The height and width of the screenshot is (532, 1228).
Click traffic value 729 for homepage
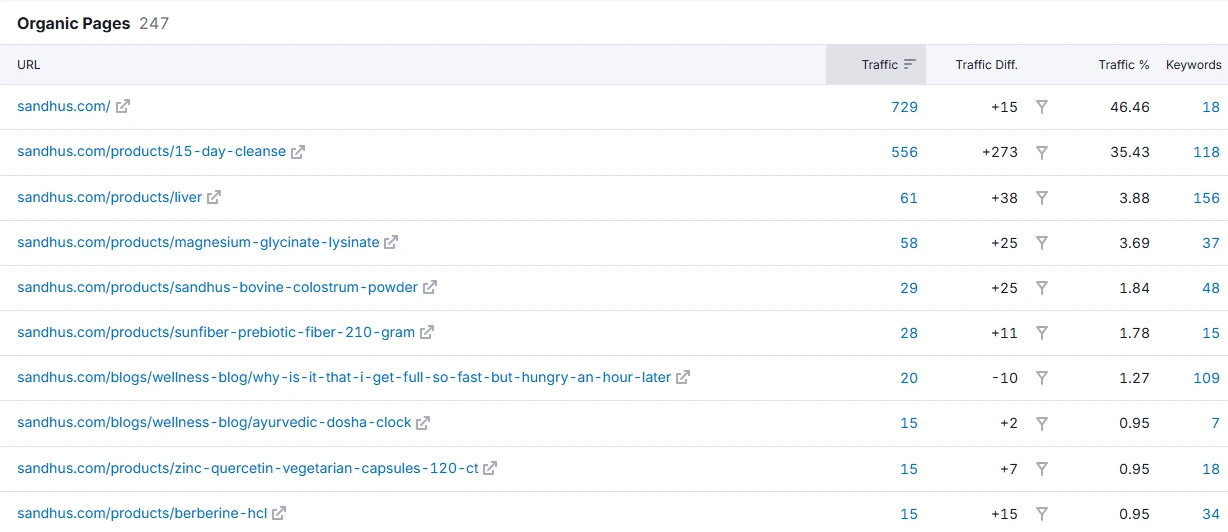click(904, 107)
